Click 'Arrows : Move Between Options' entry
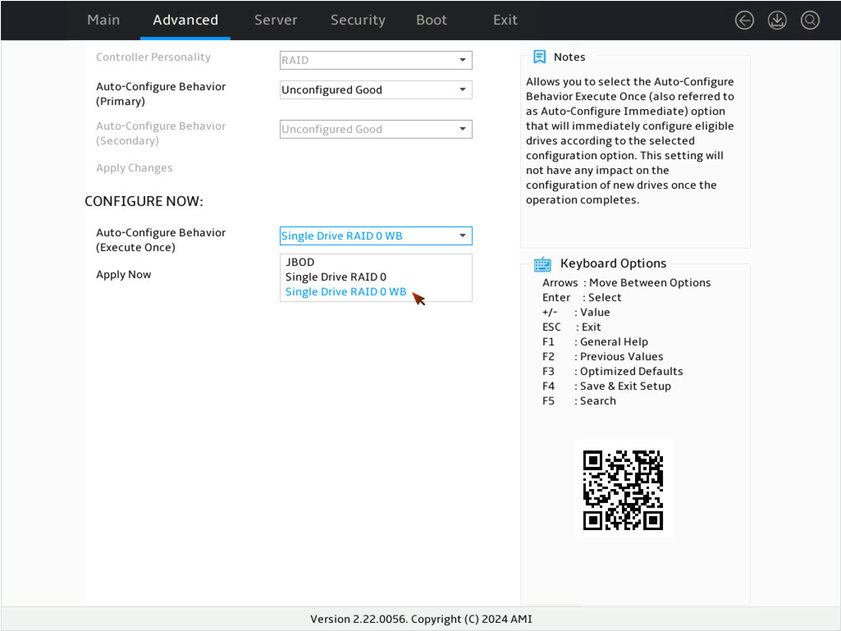This screenshot has width=841, height=631. click(626, 283)
